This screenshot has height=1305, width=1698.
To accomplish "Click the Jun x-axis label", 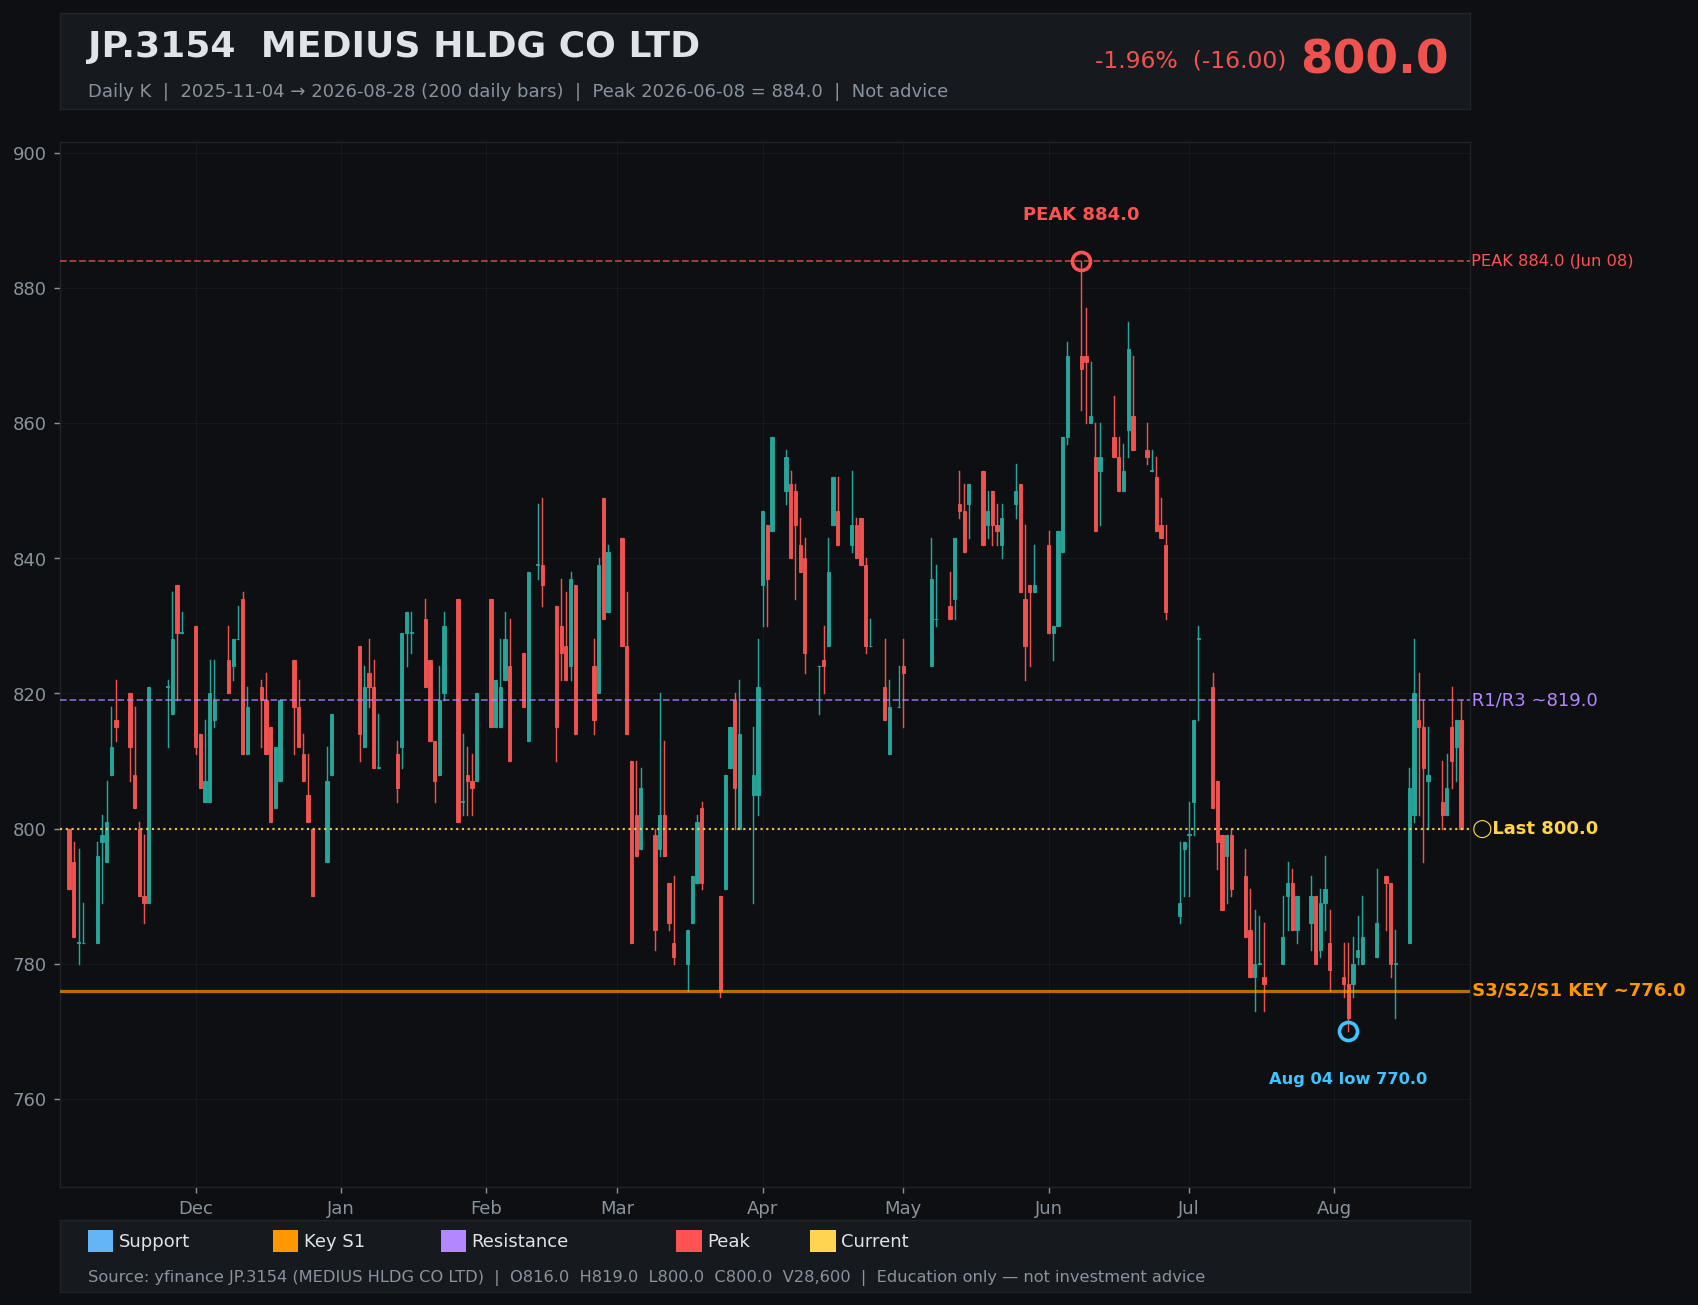I will click(1048, 1208).
